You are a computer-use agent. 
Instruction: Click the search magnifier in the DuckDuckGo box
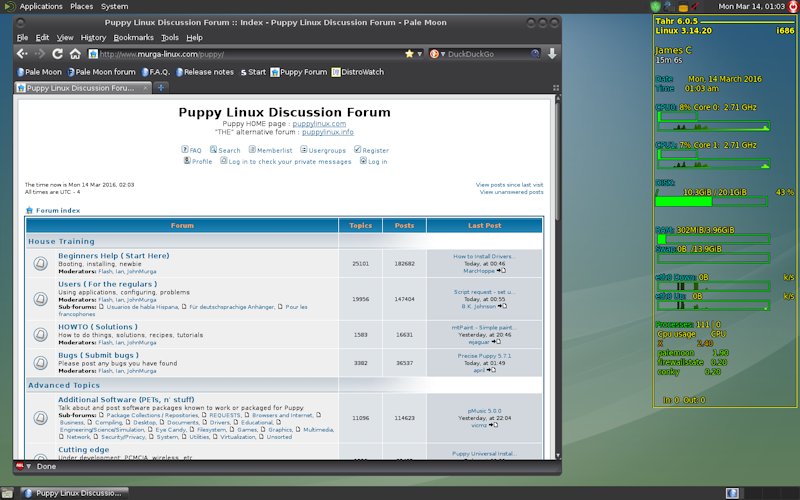click(535, 54)
